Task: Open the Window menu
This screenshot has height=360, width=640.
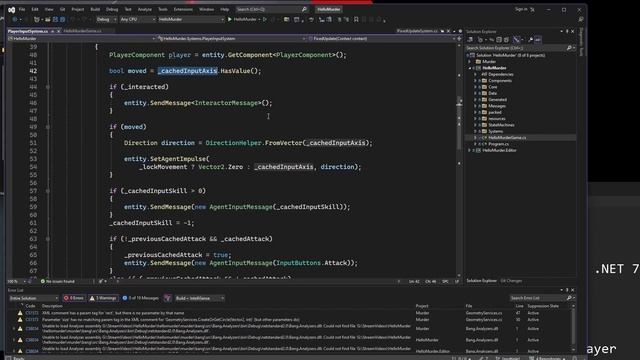Action: [x=206, y=9]
